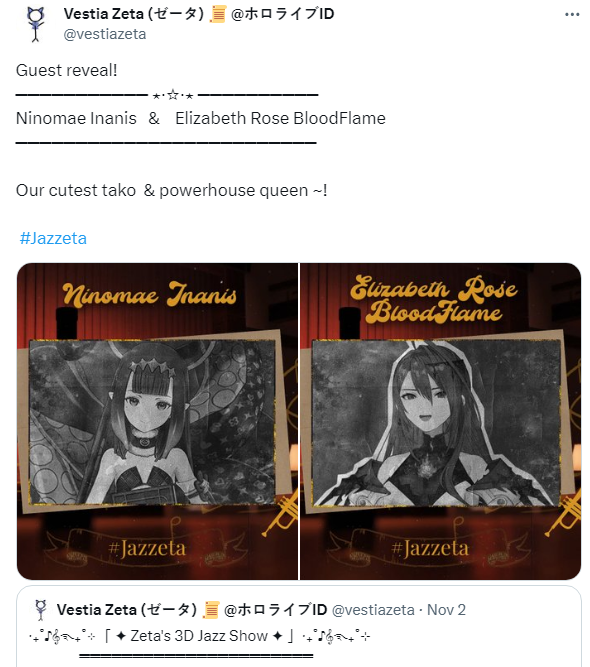Click the quoted tweet author name
The width and height of the screenshot is (590, 667).
pos(127,610)
